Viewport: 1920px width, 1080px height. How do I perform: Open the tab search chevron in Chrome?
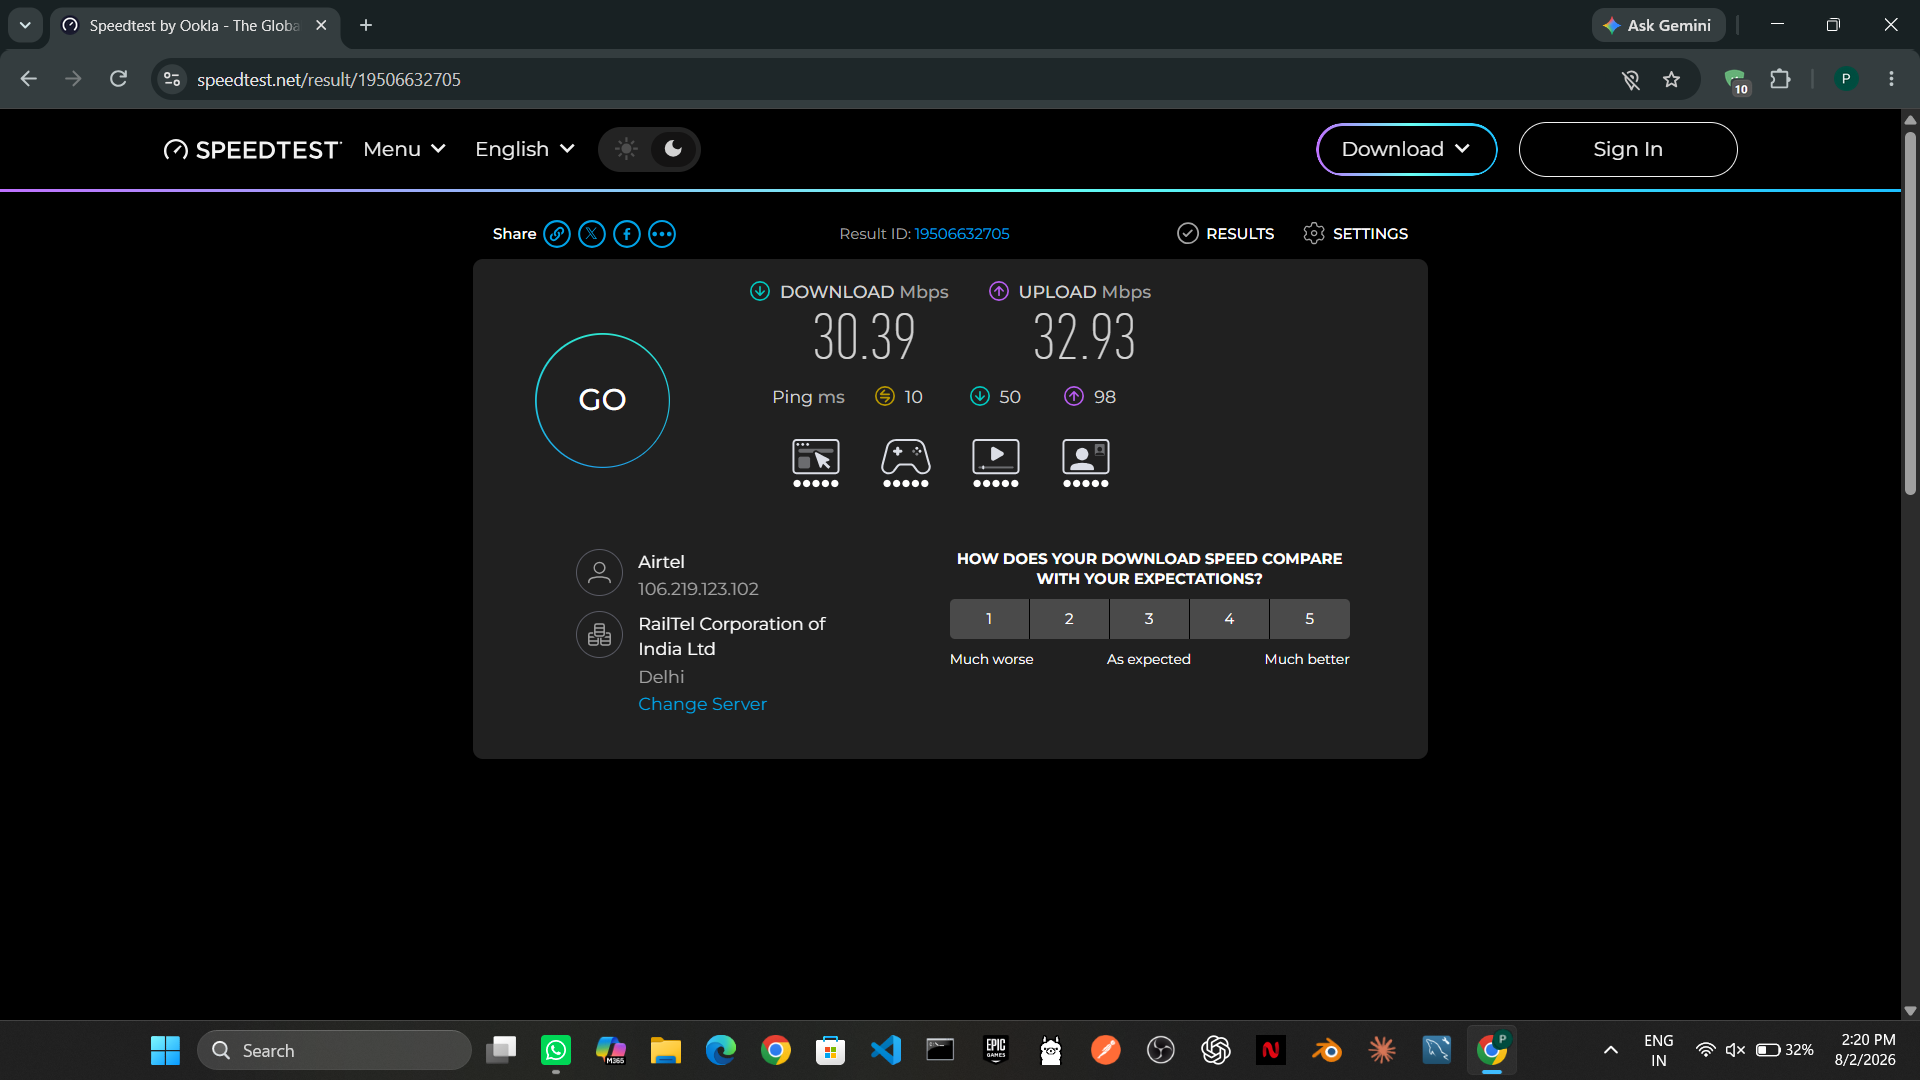tap(25, 25)
